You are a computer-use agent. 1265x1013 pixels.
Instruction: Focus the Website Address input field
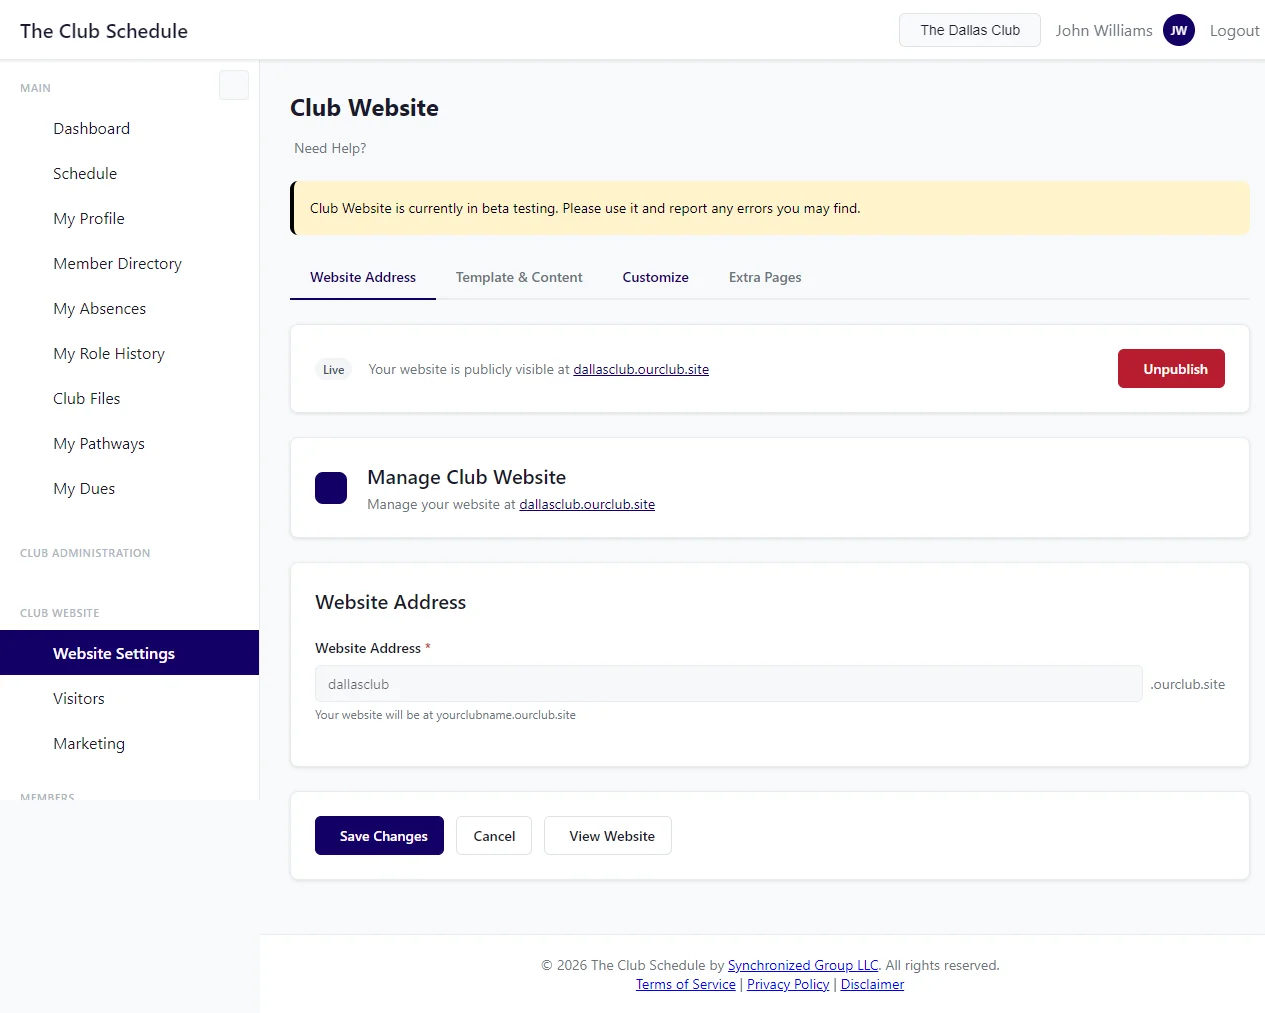[728, 684]
